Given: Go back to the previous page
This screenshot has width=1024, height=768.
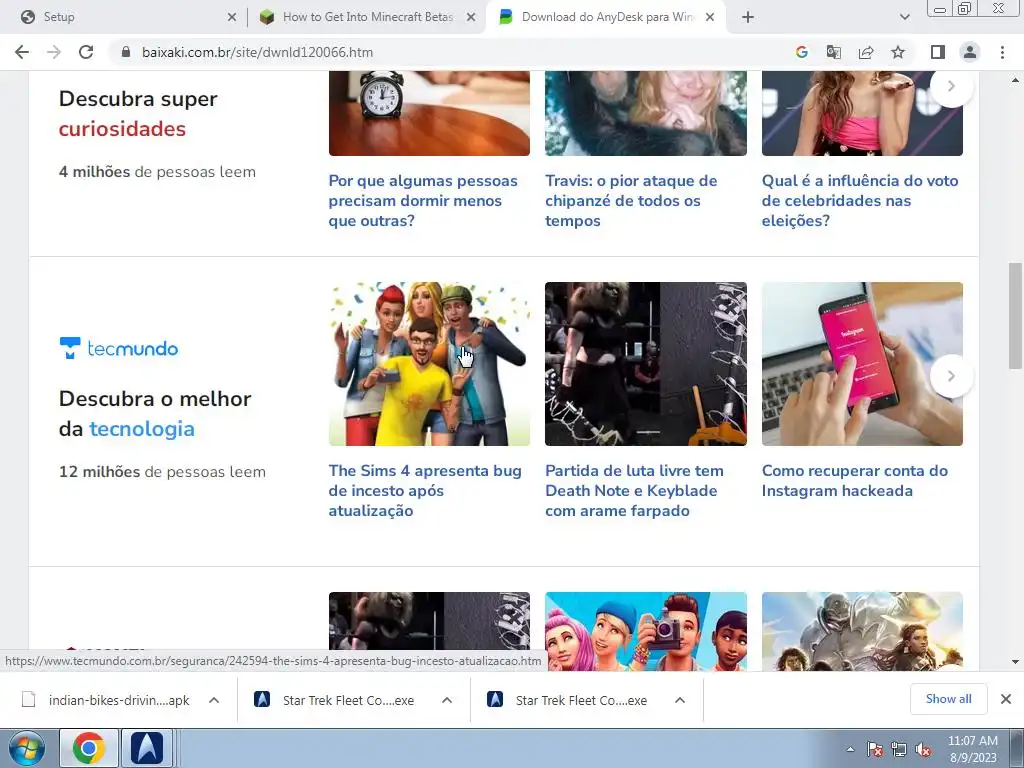Looking at the screenshot, I should click(22, 52).
